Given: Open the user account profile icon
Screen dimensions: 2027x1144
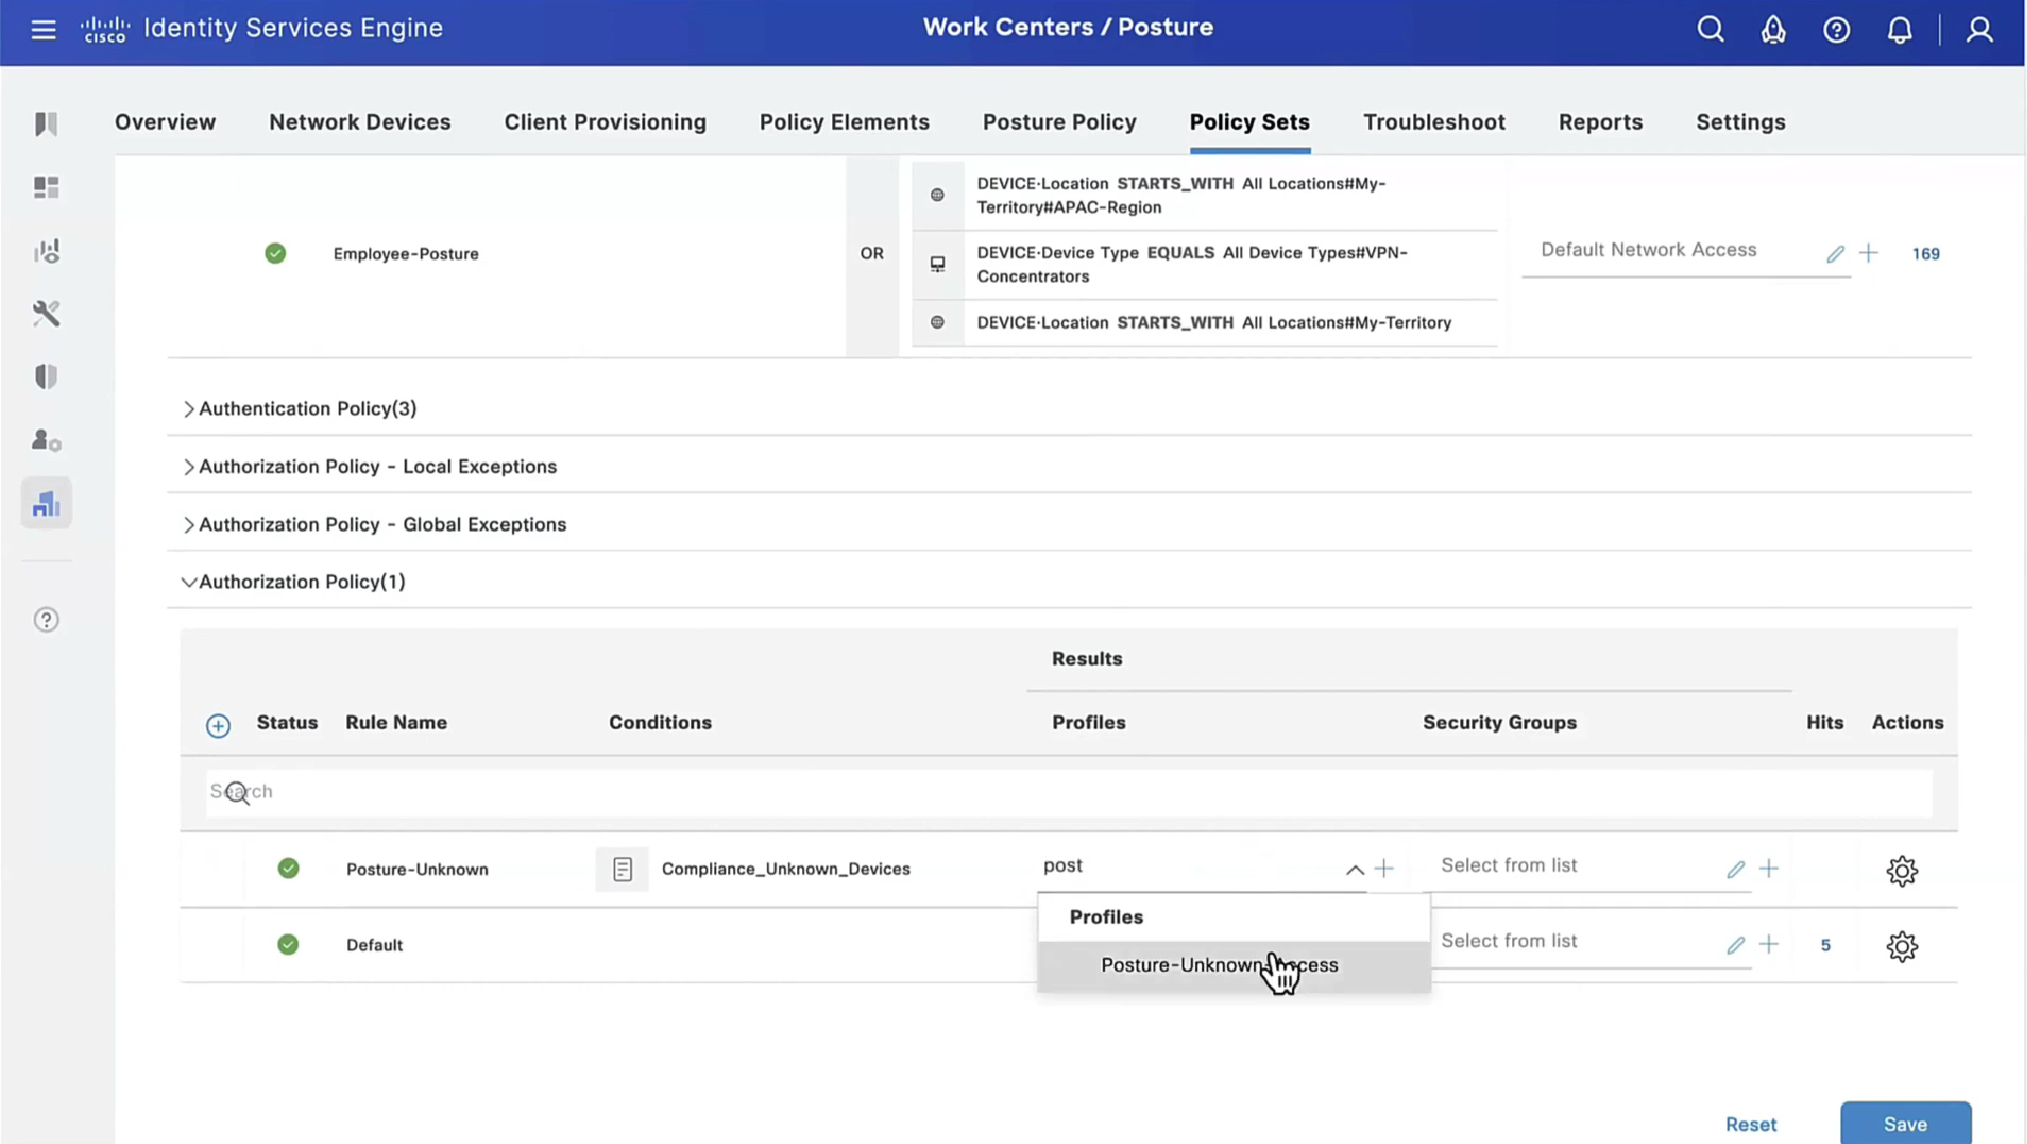Looking at the screenshot, I should coord(1979,29).
